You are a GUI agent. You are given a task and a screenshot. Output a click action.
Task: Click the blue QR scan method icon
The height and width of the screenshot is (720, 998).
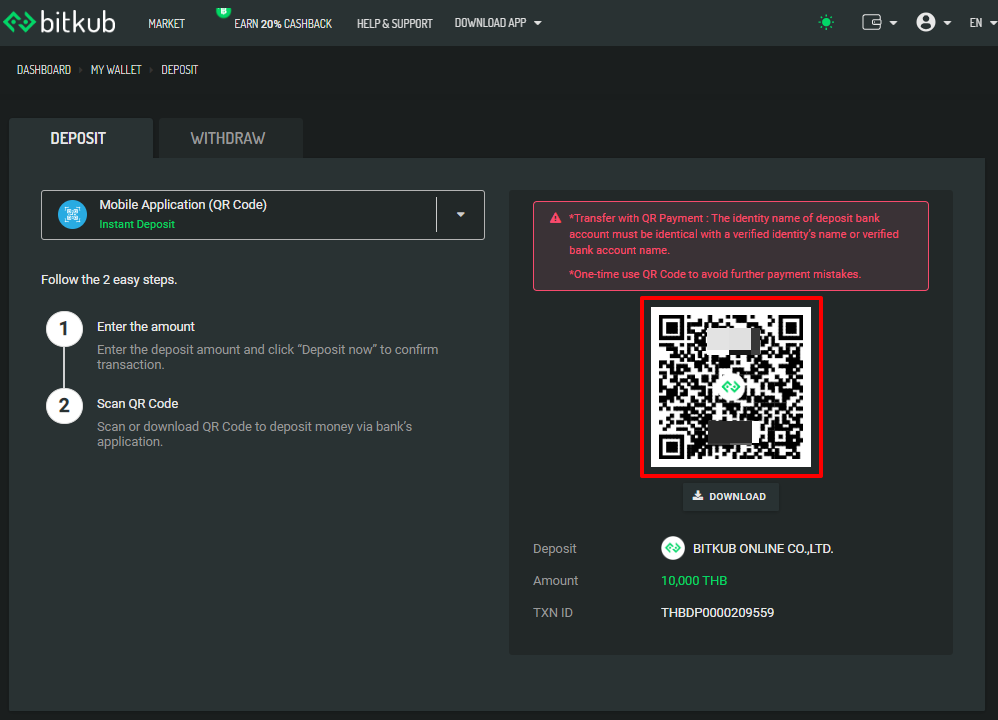click(72, 215)
